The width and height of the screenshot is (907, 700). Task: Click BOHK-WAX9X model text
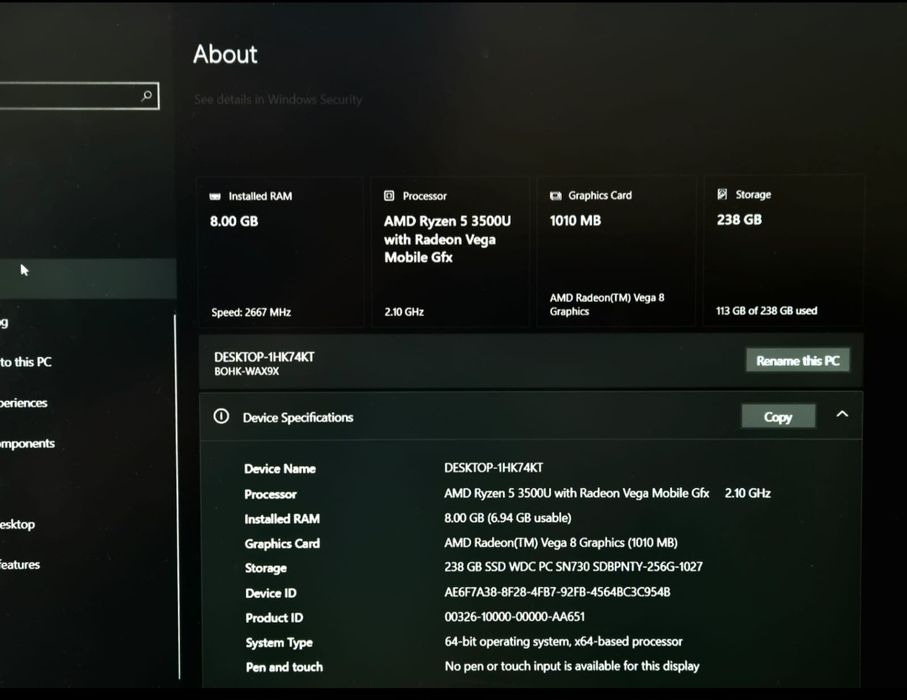[246, 371]
